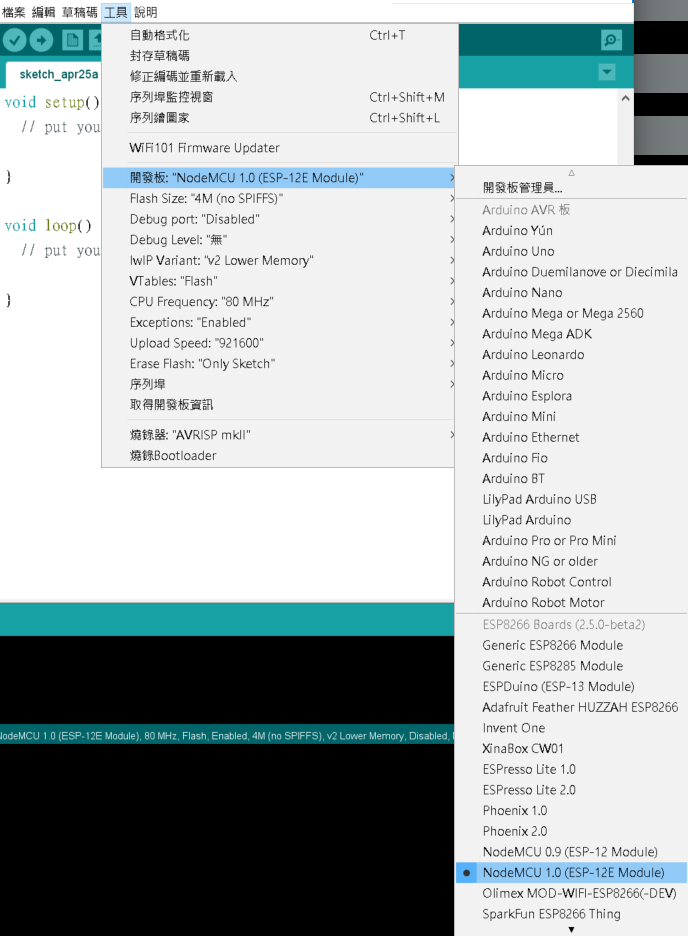This screenshot has width=688, height=936.
Task: Open the 檔案 menu
Action: (x=14, y=12)
